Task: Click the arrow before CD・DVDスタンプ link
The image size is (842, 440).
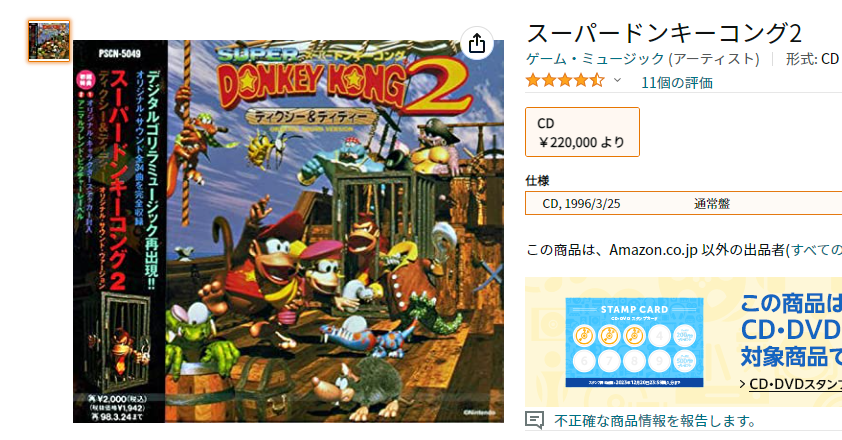Action: pos(743,384)
